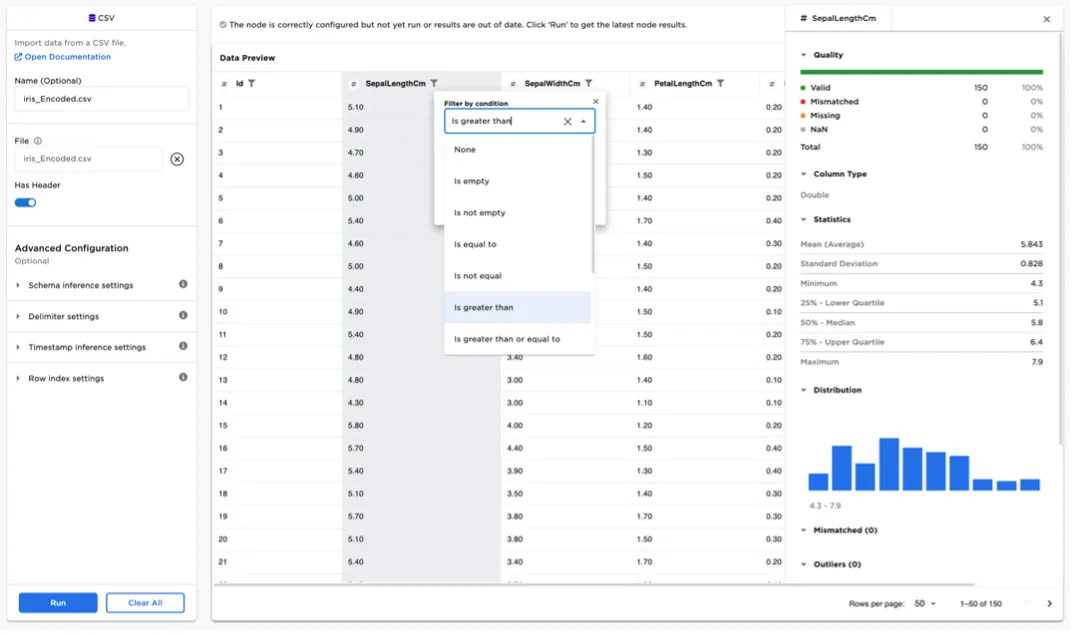This screenshot has width=1072, height=635.
Task: Click the SepalLengthCm column filter icon
Action: point(434,84)
